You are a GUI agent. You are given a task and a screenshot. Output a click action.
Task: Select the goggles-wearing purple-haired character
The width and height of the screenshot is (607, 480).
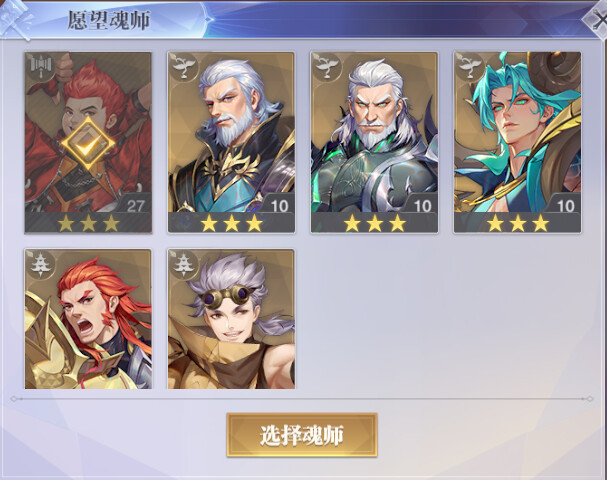pos(231,319)
